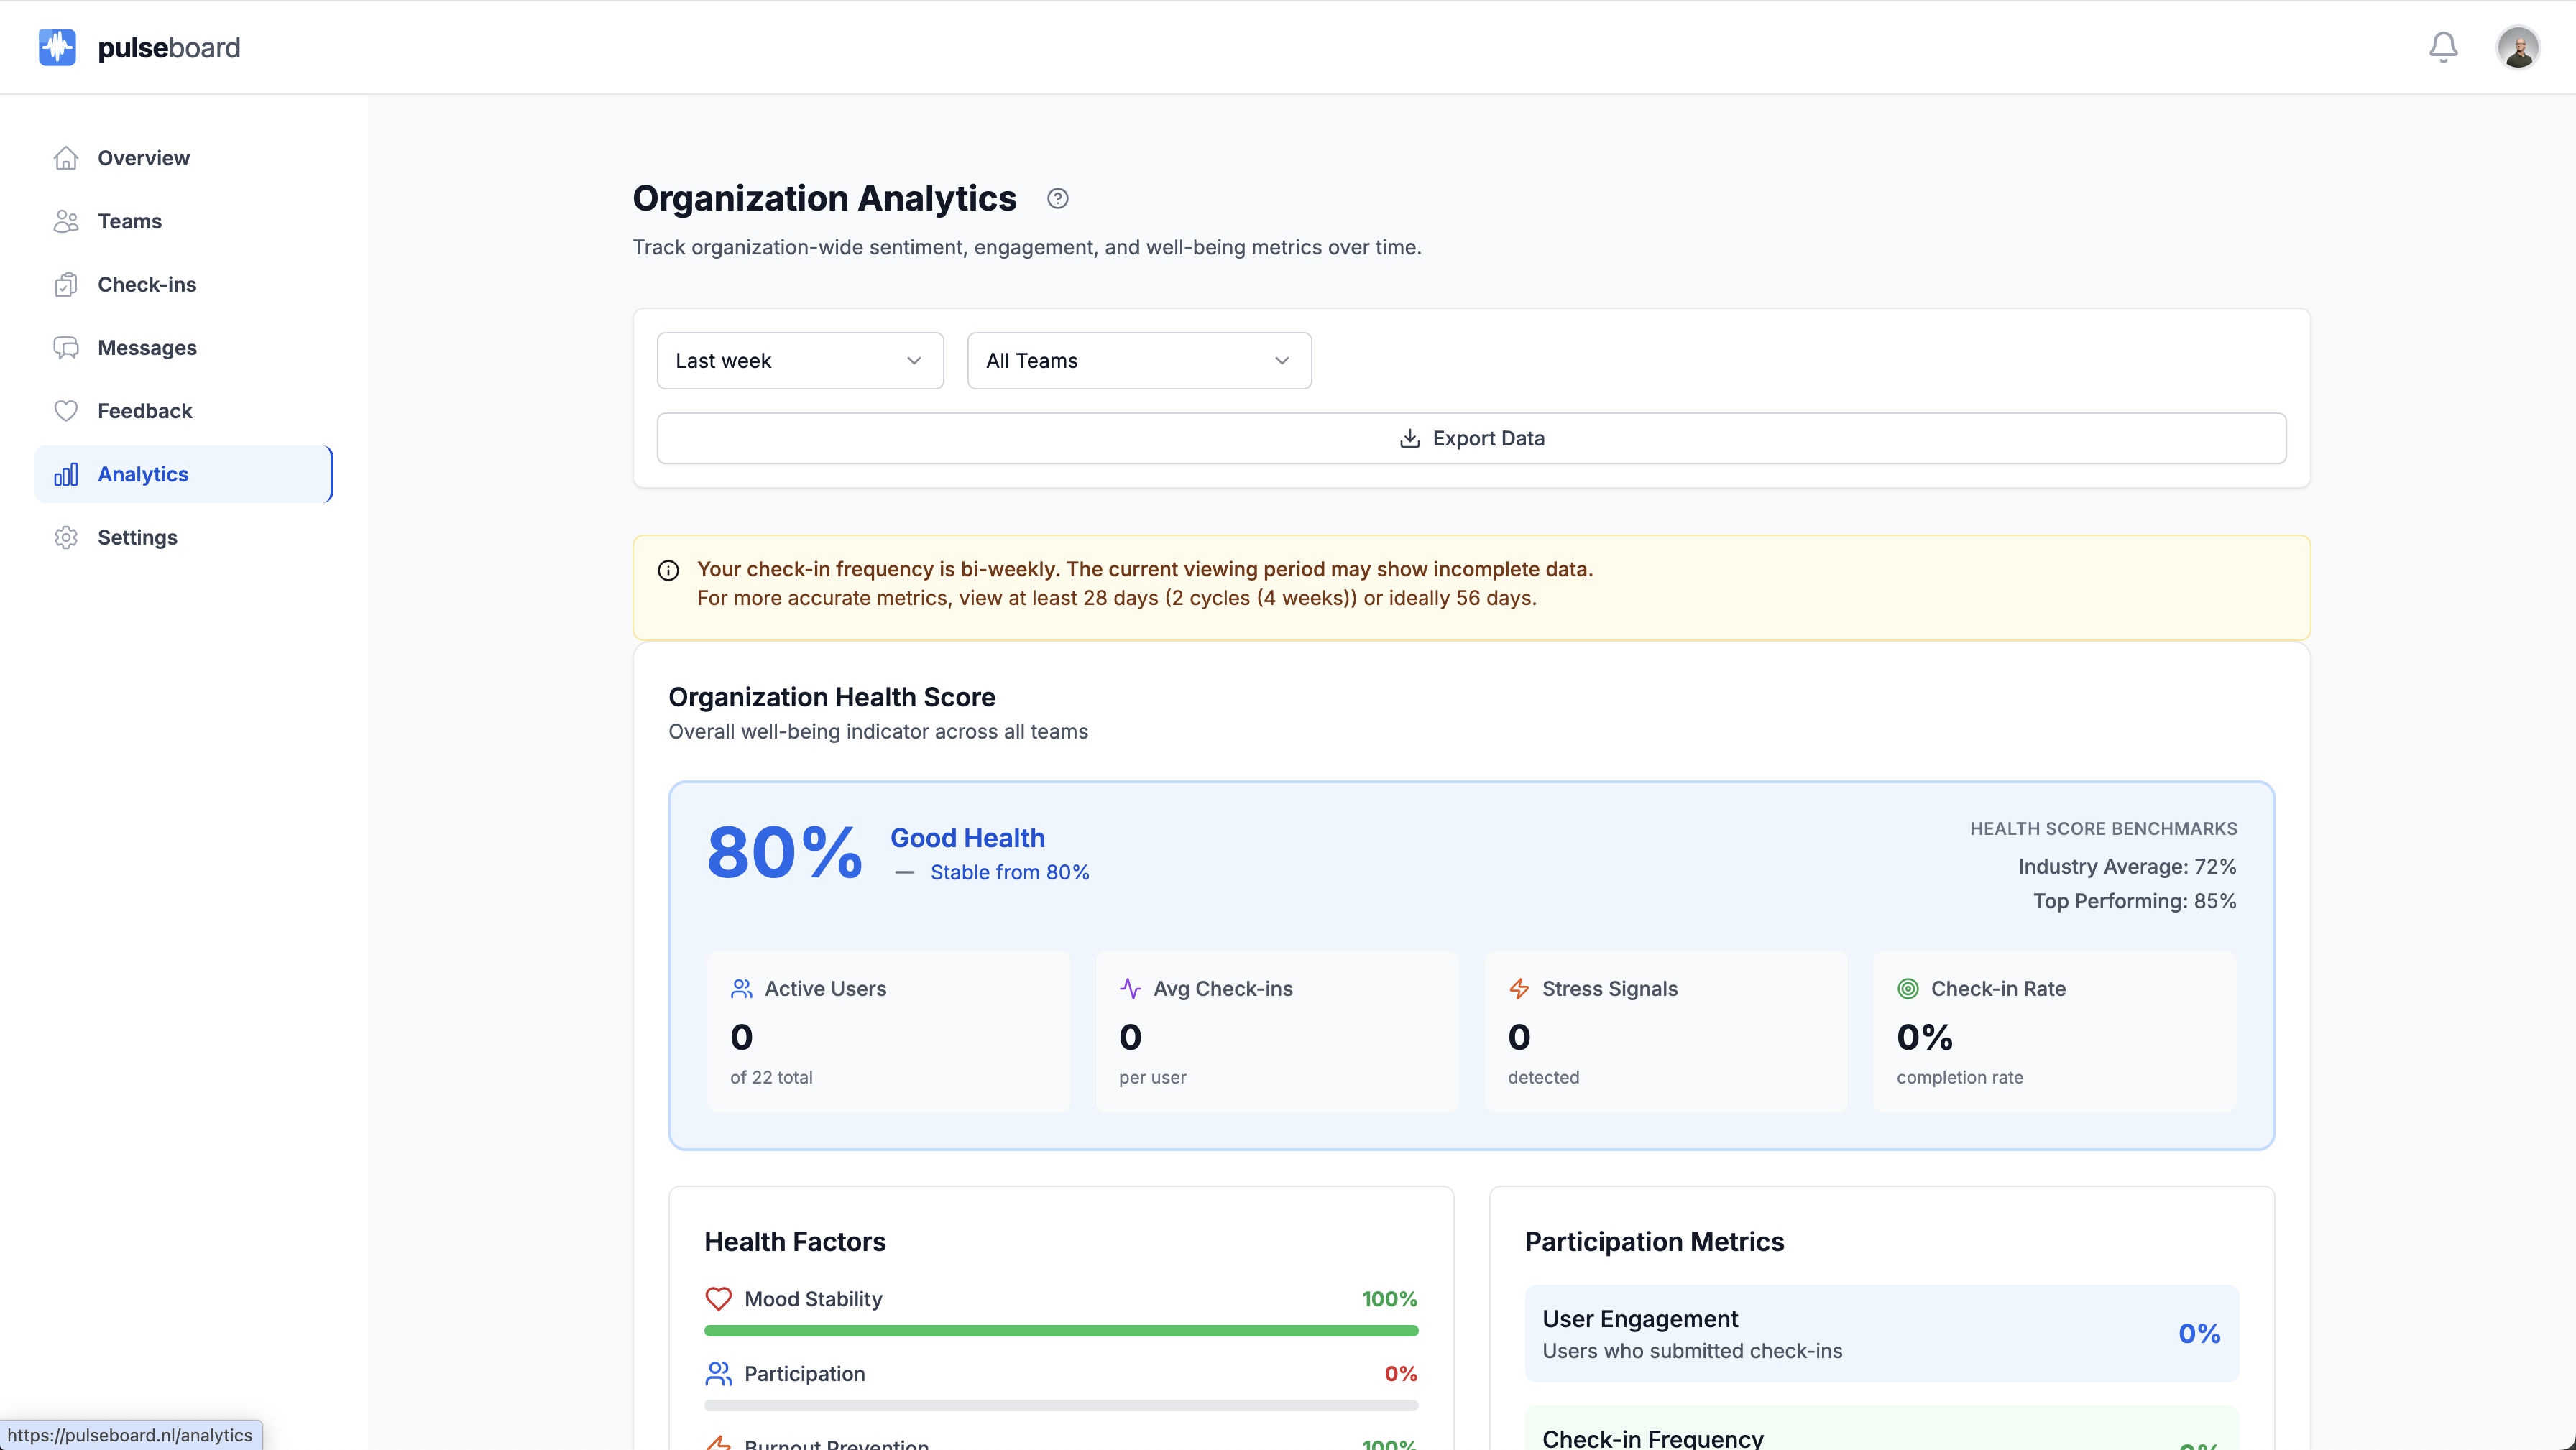Click the pulseboard logo icon
Screen dimensions: 2576x1450
point(57,47)
